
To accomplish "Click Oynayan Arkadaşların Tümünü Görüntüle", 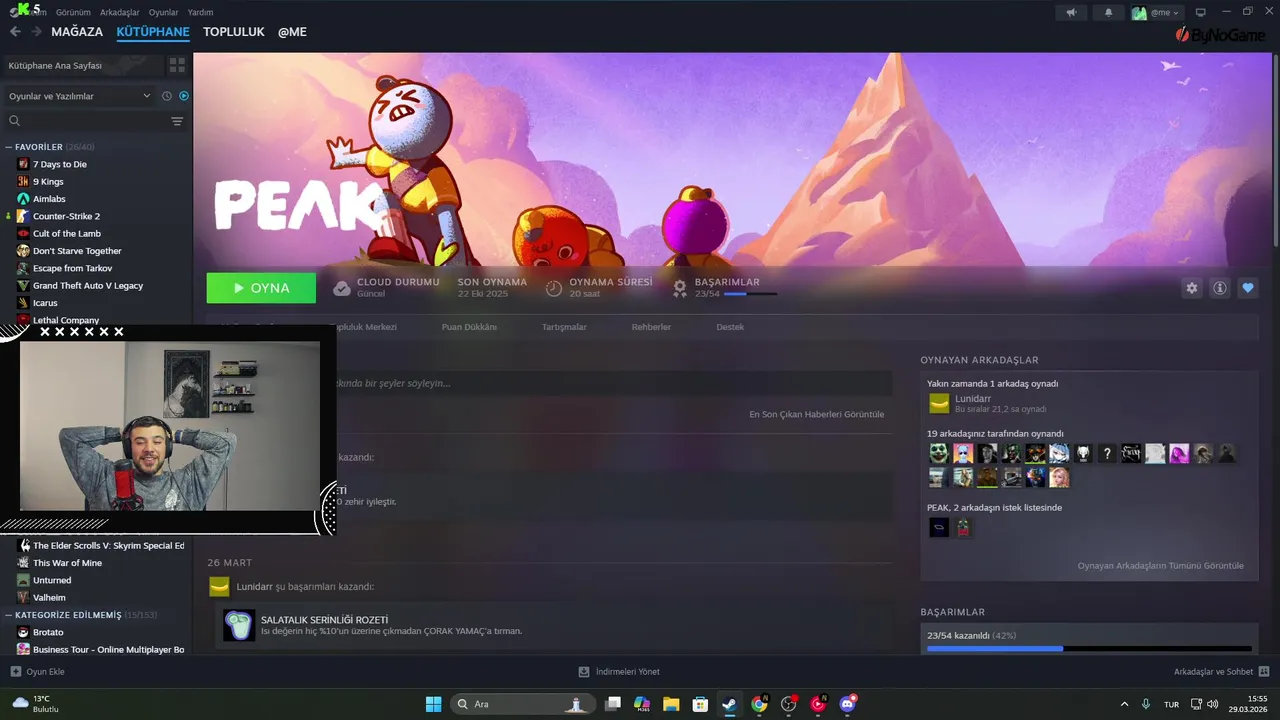I will (x=1160, y=566).
